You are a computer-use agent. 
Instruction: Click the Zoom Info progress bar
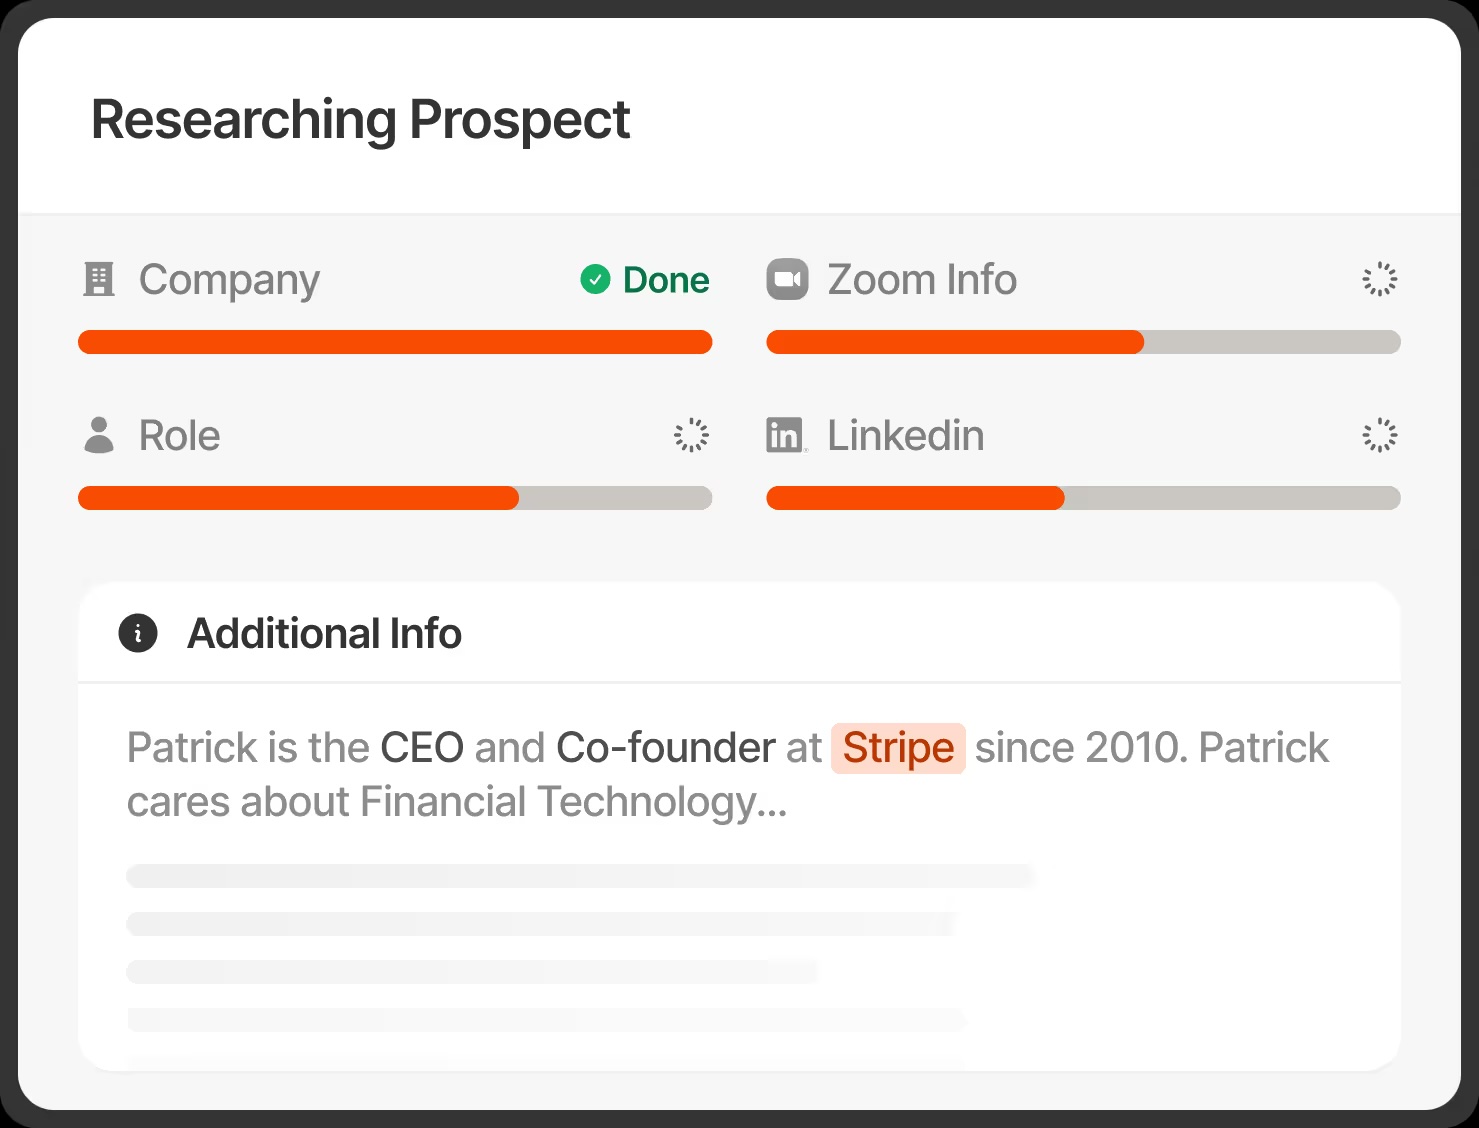click(1083, 342)
